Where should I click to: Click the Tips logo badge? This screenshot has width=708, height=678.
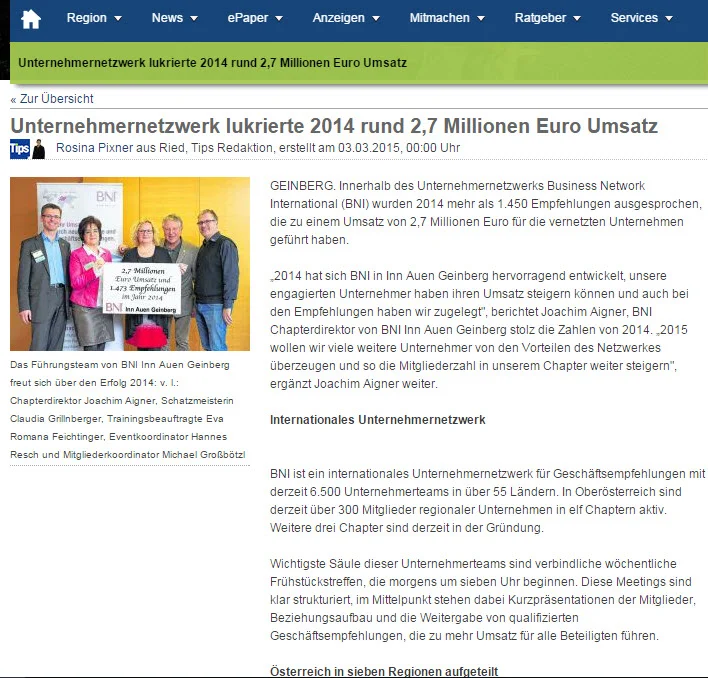[20, 149]
